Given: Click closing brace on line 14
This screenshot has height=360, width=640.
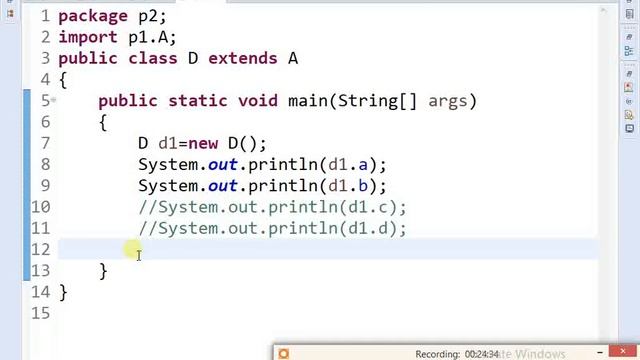Looking at the screenshot, I should [x=63, y=292].
